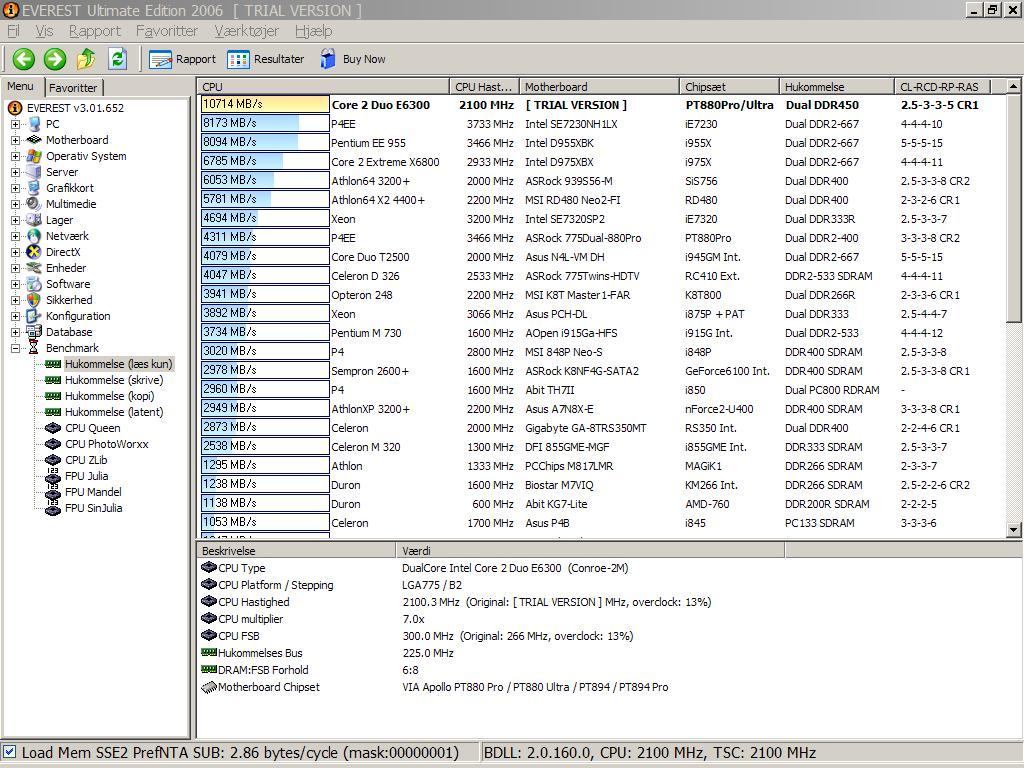Click the Multimedie icon in the tree
The width and height of the screenshot is (1024, 768).
click(x=34, y=204)
